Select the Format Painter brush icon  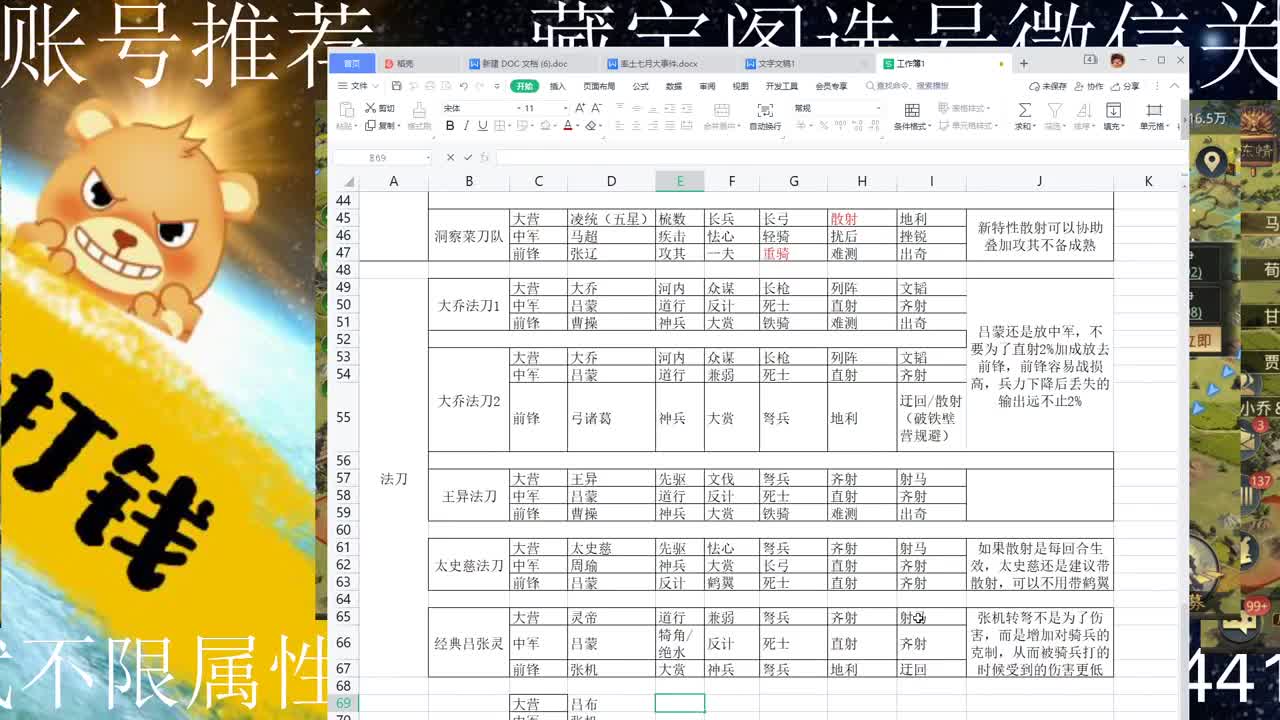click(x=419, y=110)
